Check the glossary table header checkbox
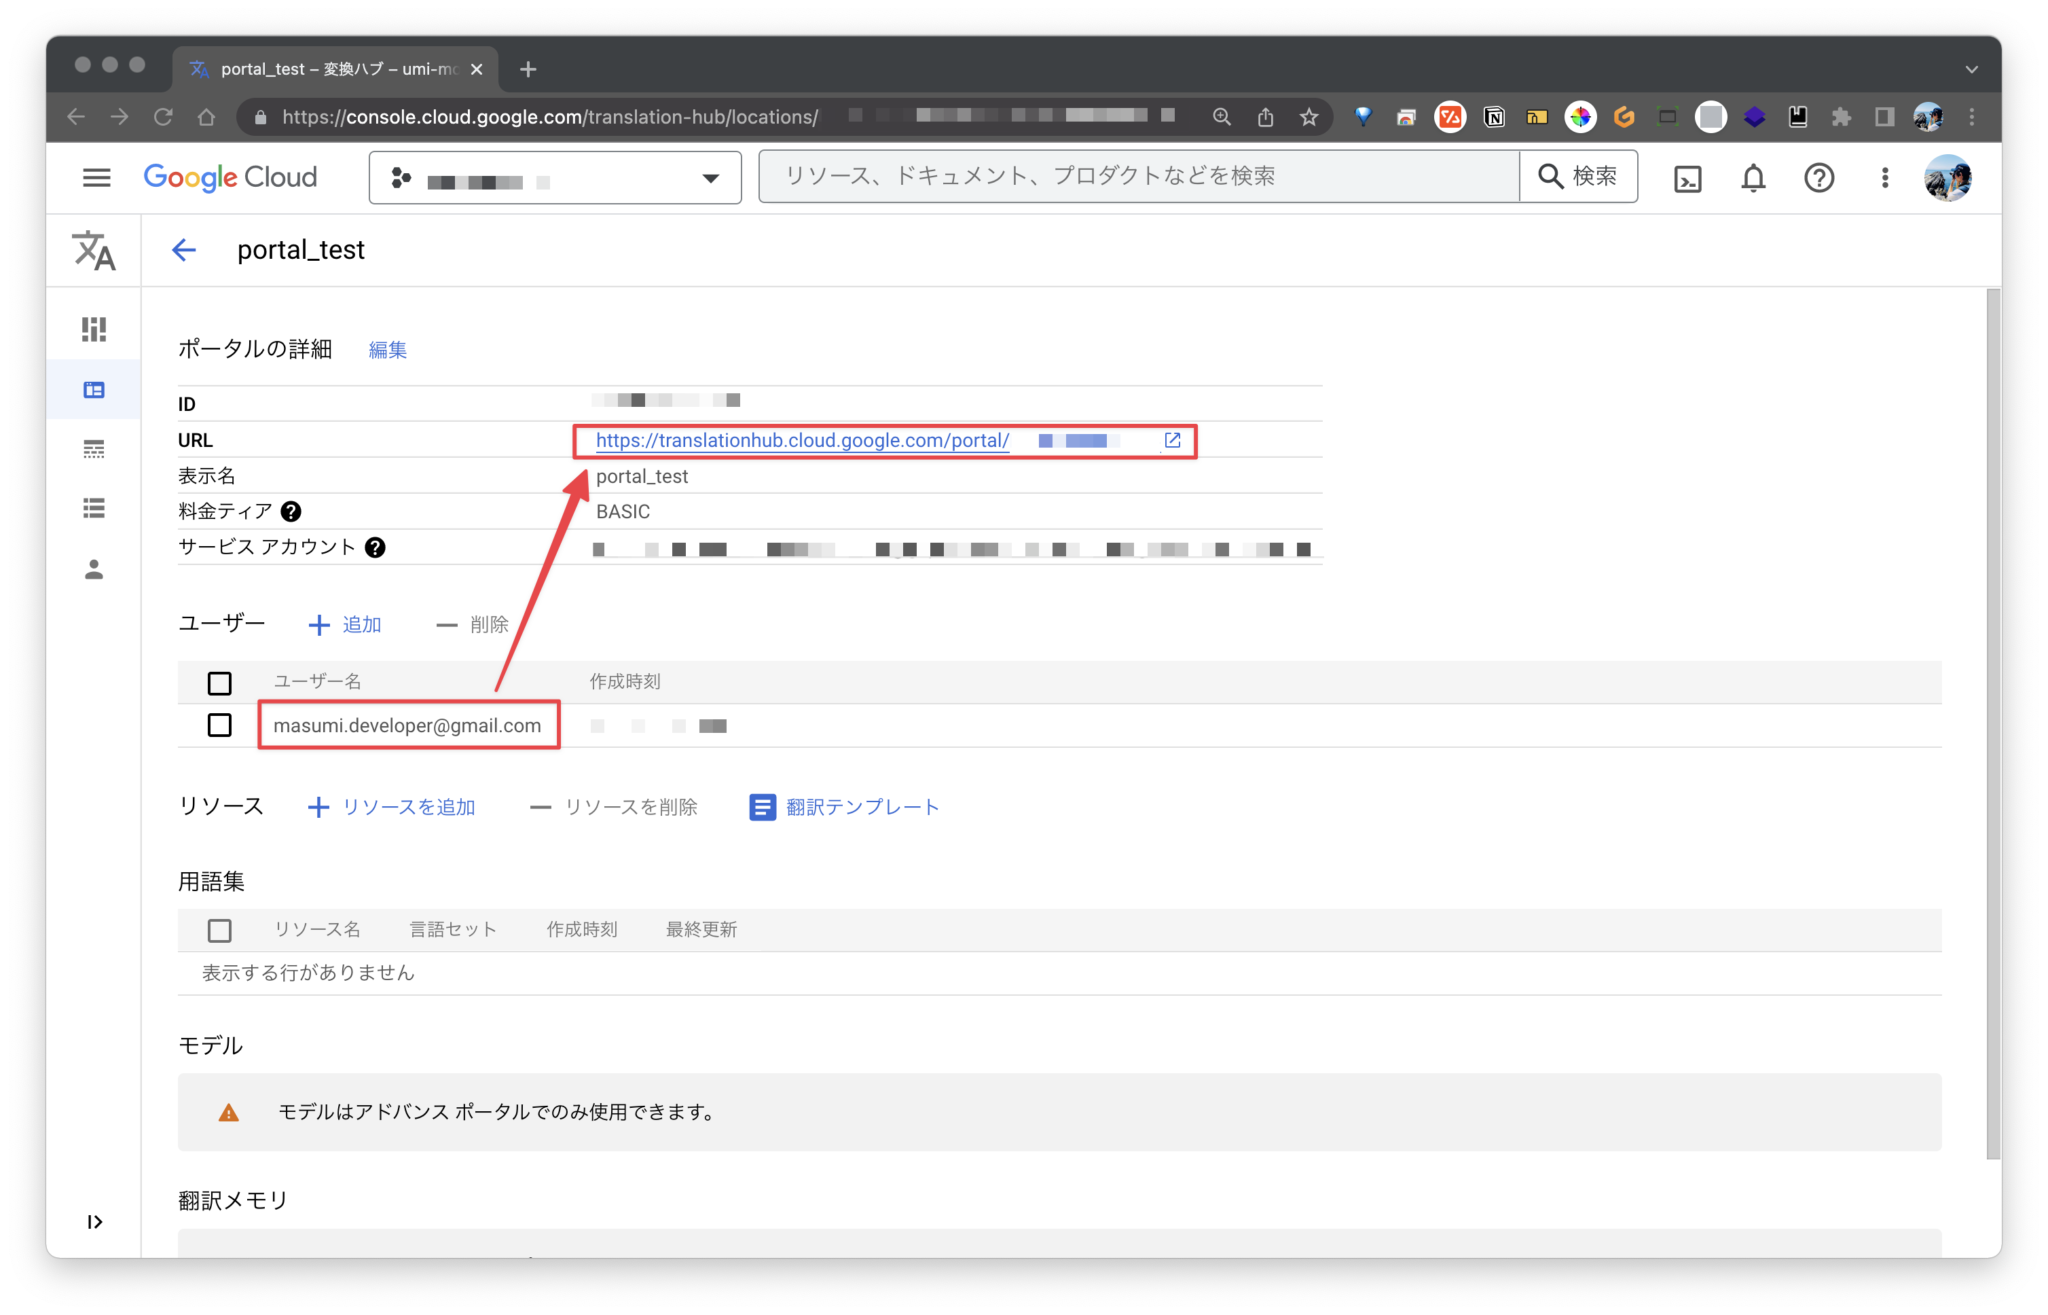 (219, 930)
